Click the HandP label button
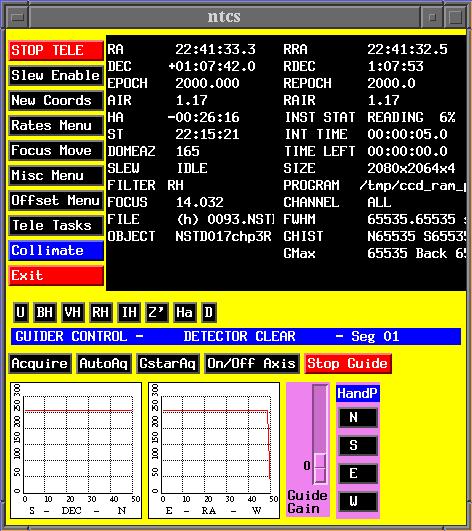472x531 pixels. tap(357, 394)
